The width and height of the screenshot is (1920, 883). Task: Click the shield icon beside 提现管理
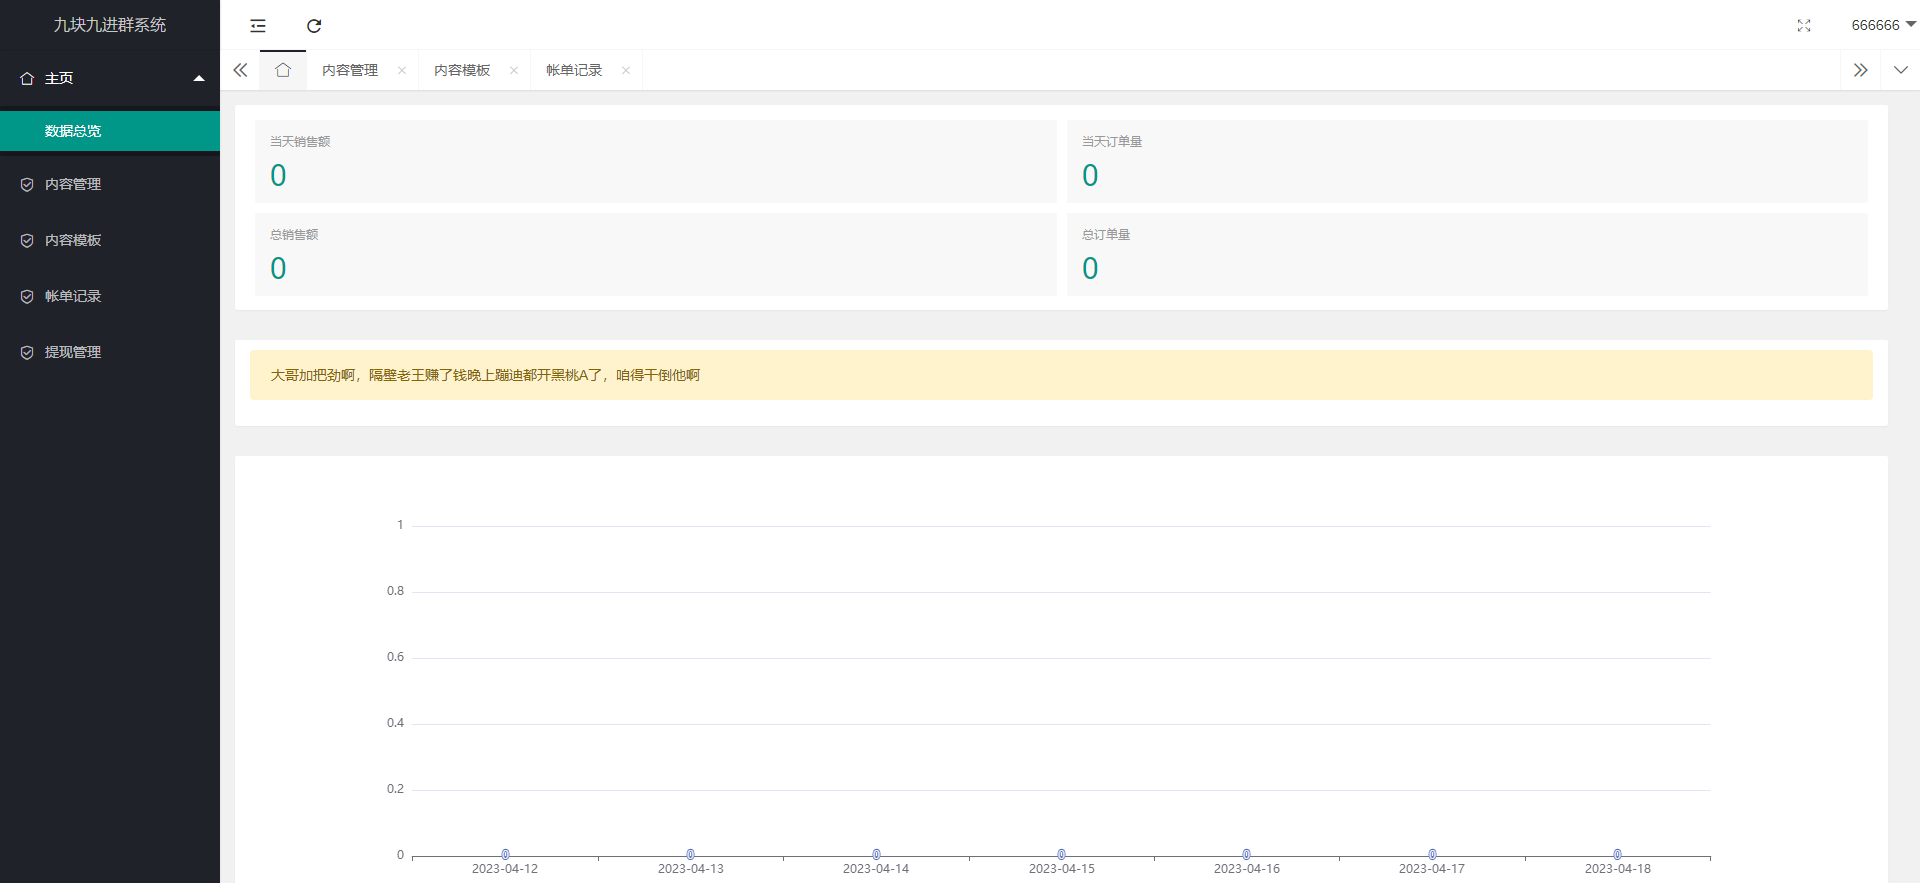[27, 352]
